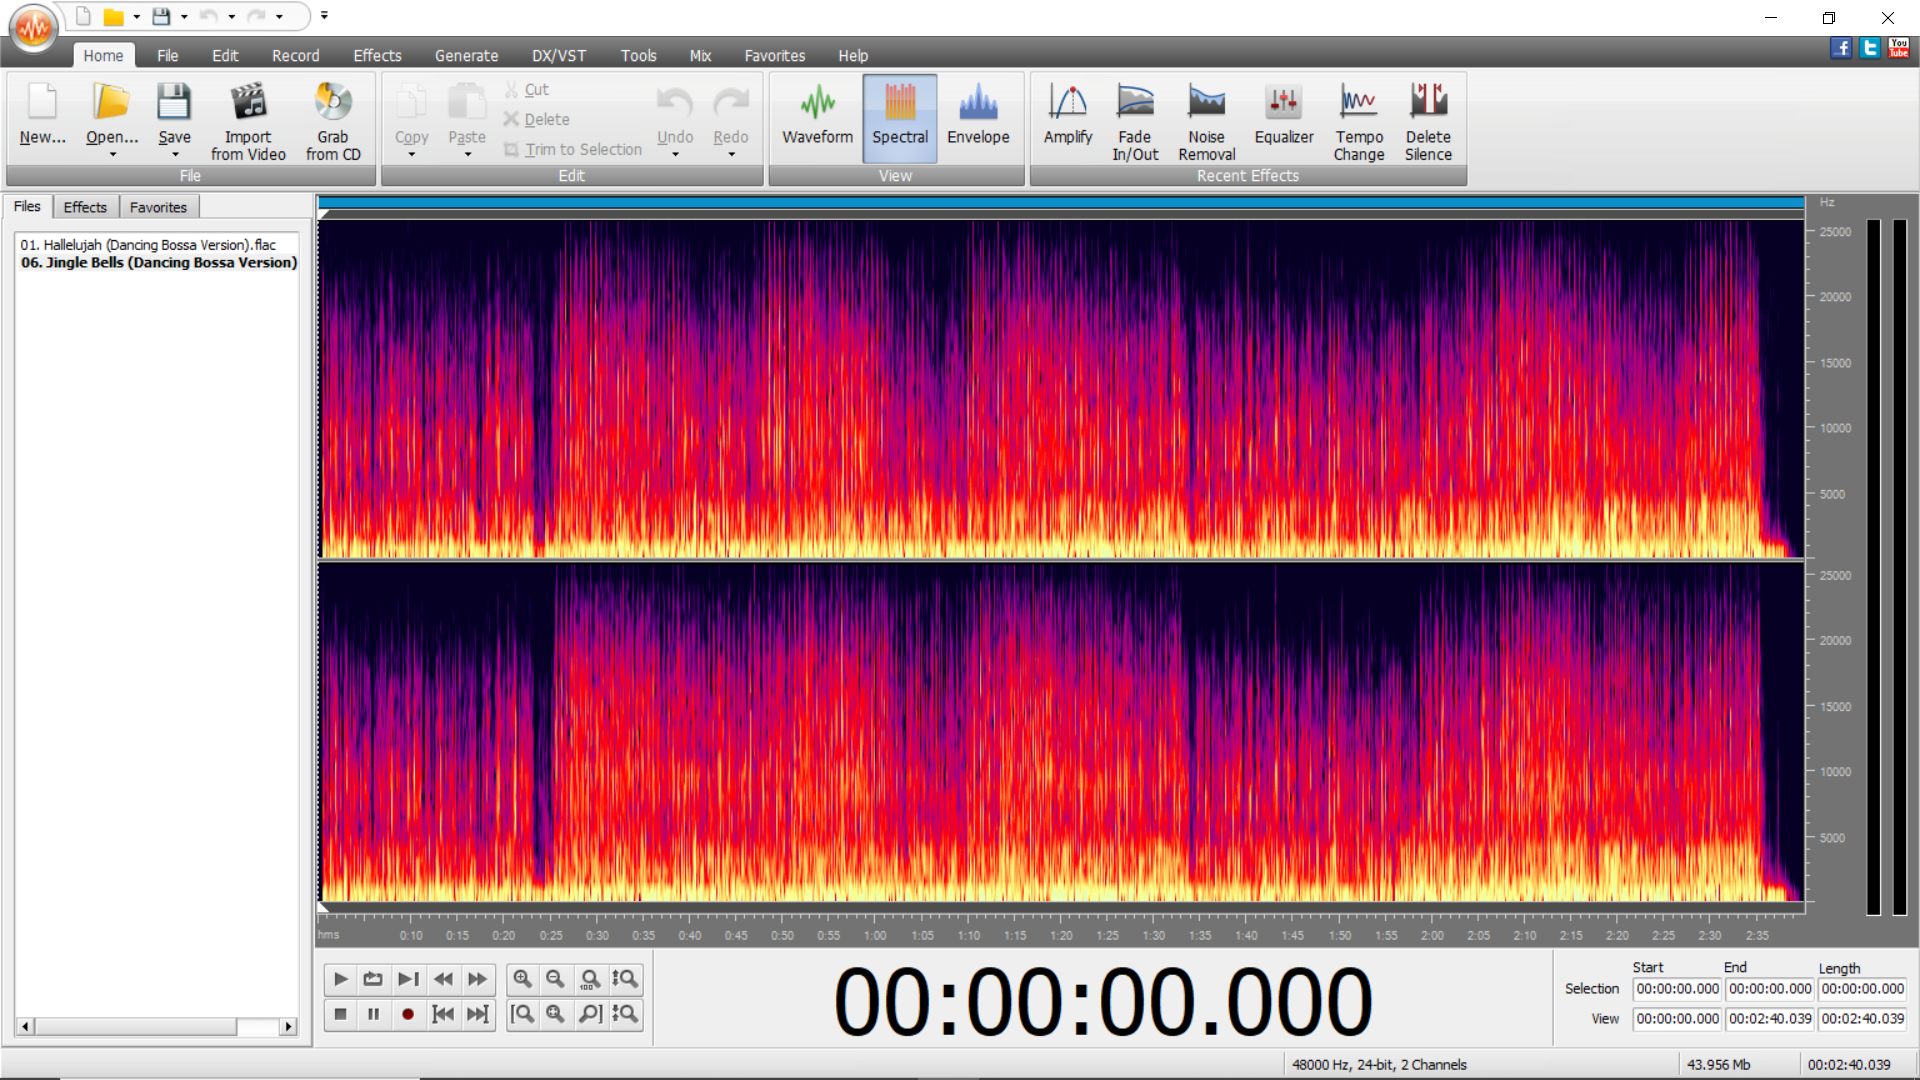The height and width of the screenshot is (1080, 1920).
Task: Toggle loop playback button
Action: coord(373,979)
